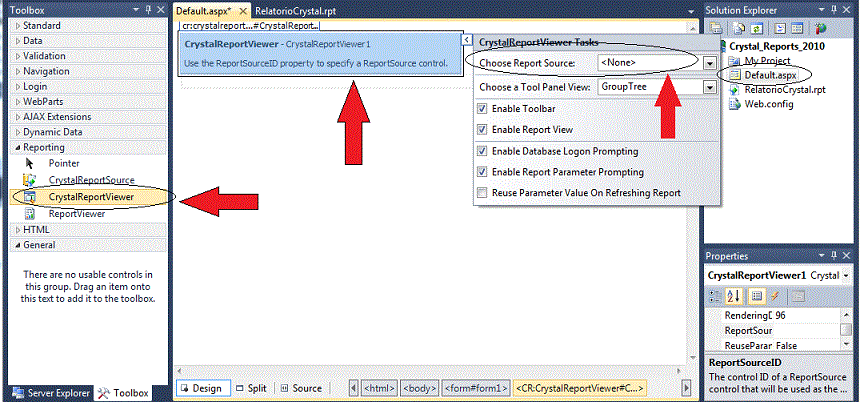Switch to the RelatorioCrystal.rpt tab
This screenshot has width=860, height=402.
(x=296, y=11)
